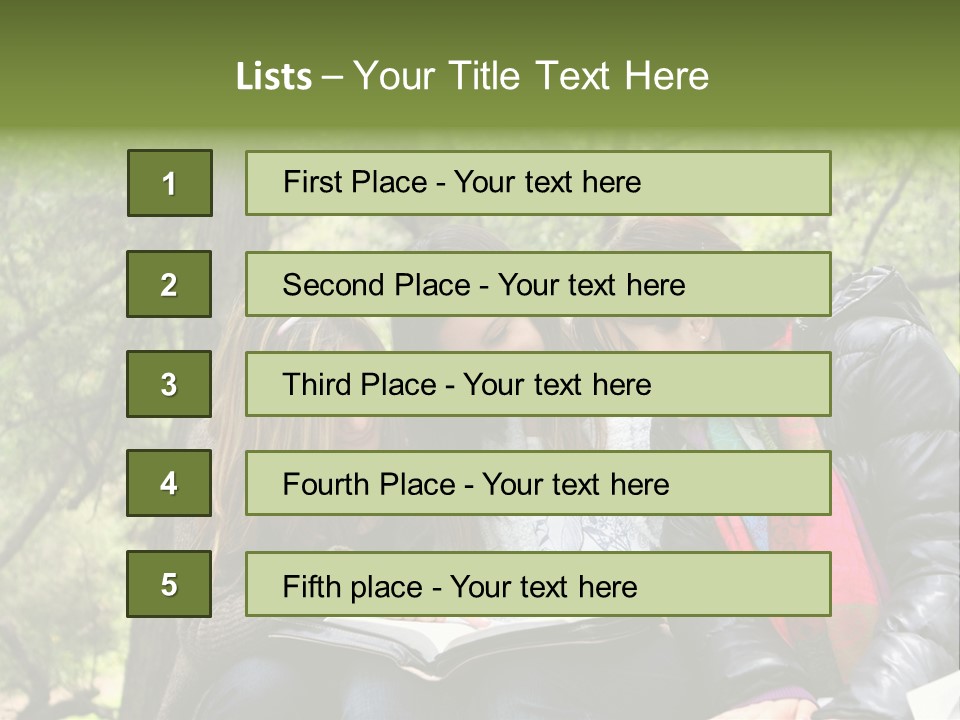Click the number 1 box

(x=169, y=183)
